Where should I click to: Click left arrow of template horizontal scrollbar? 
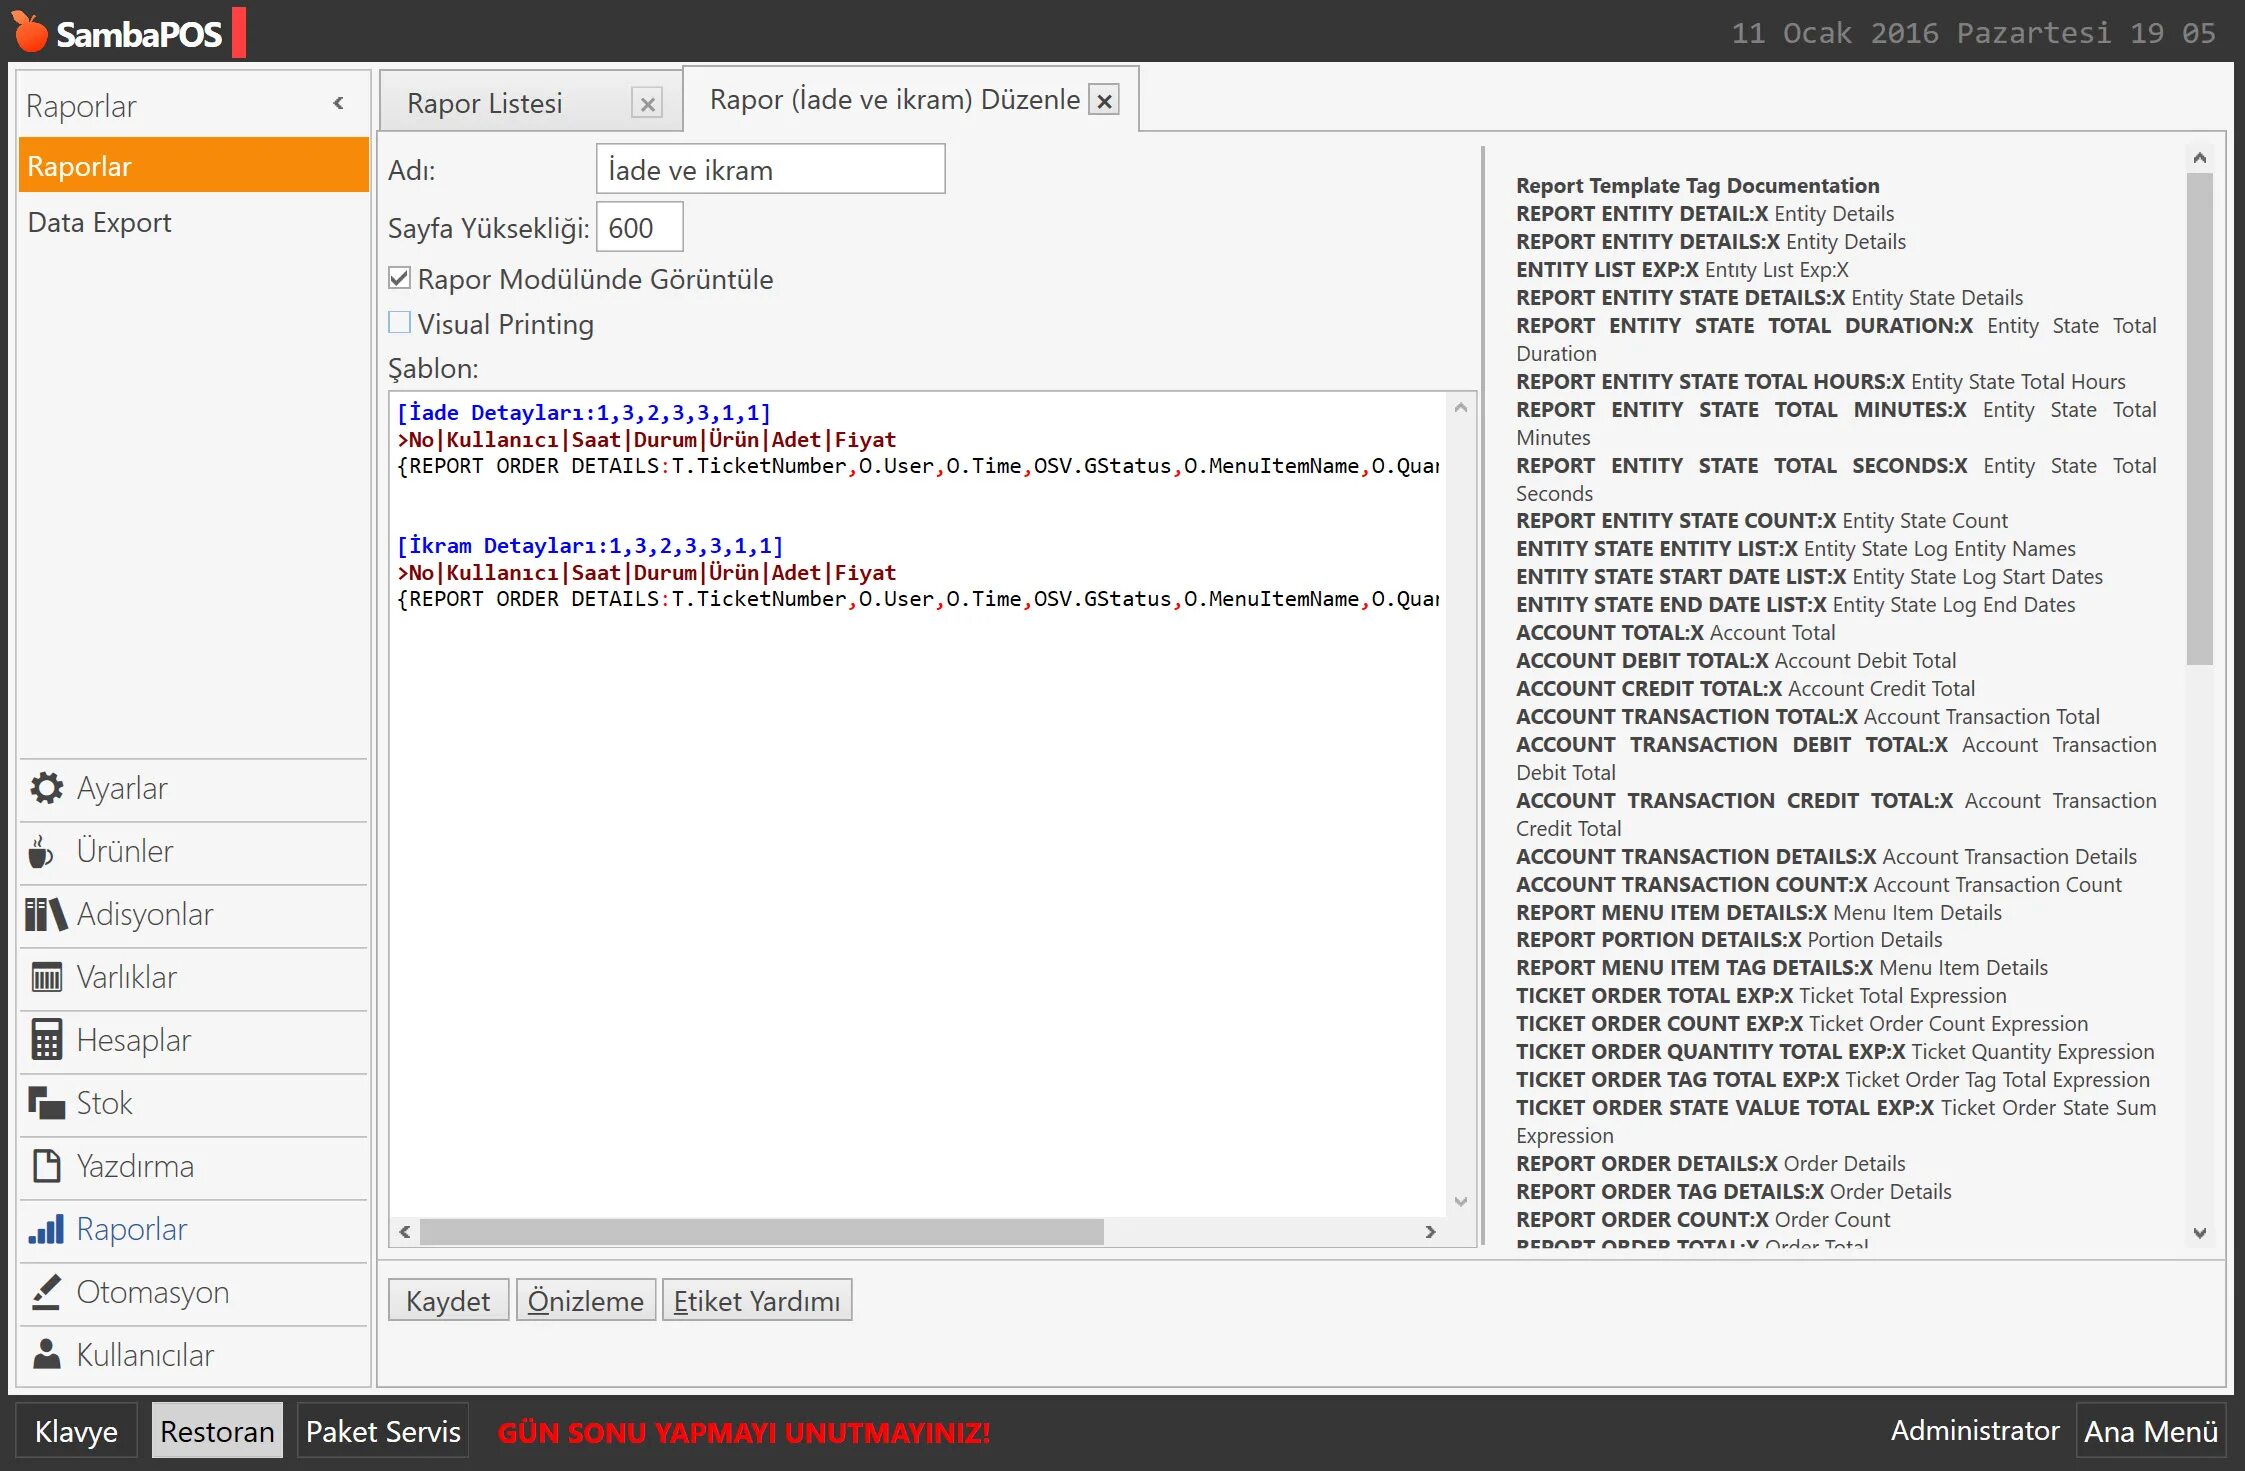click(405, 1232)
